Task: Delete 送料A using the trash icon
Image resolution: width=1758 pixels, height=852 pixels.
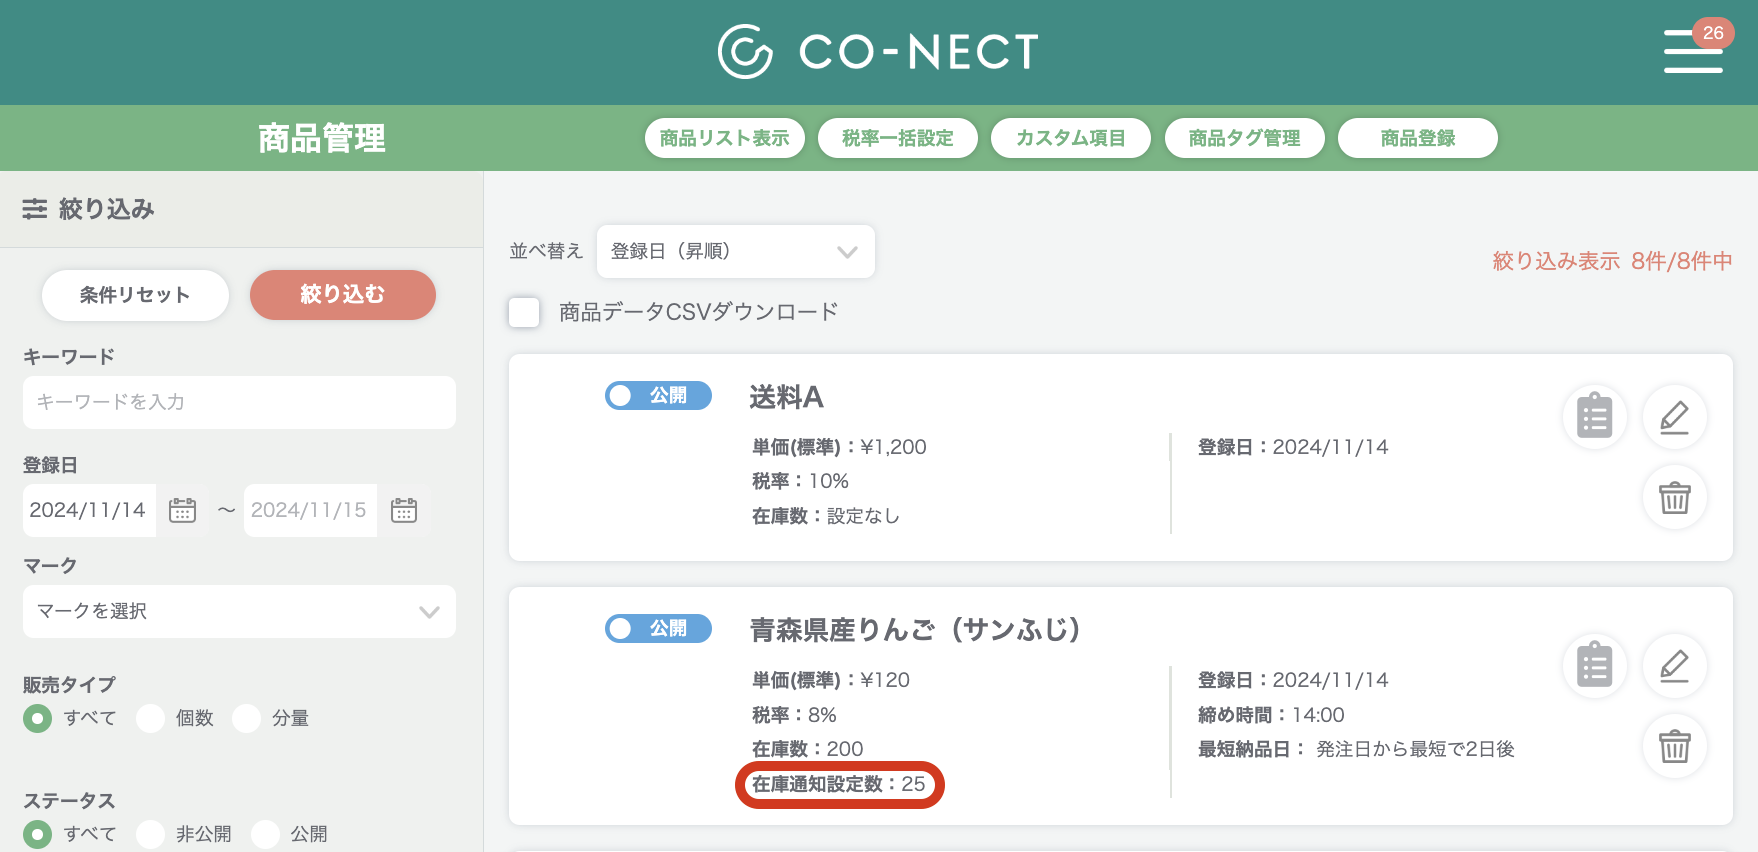Action: [x=1675, y=497]
